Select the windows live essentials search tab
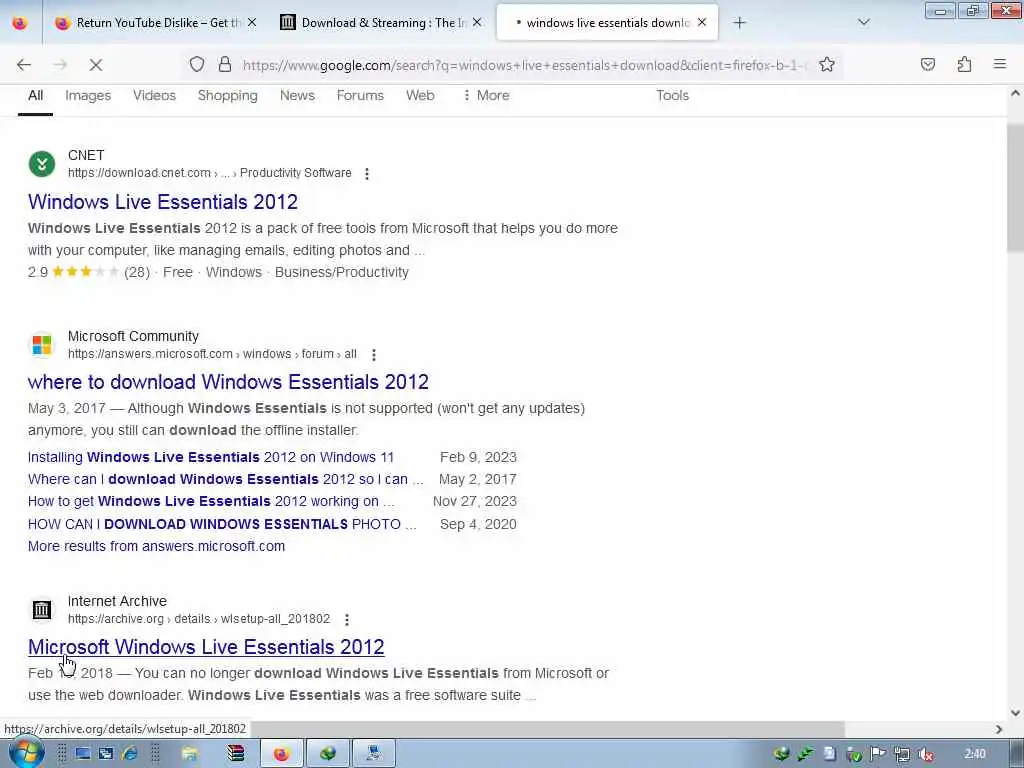 (607, 23)
